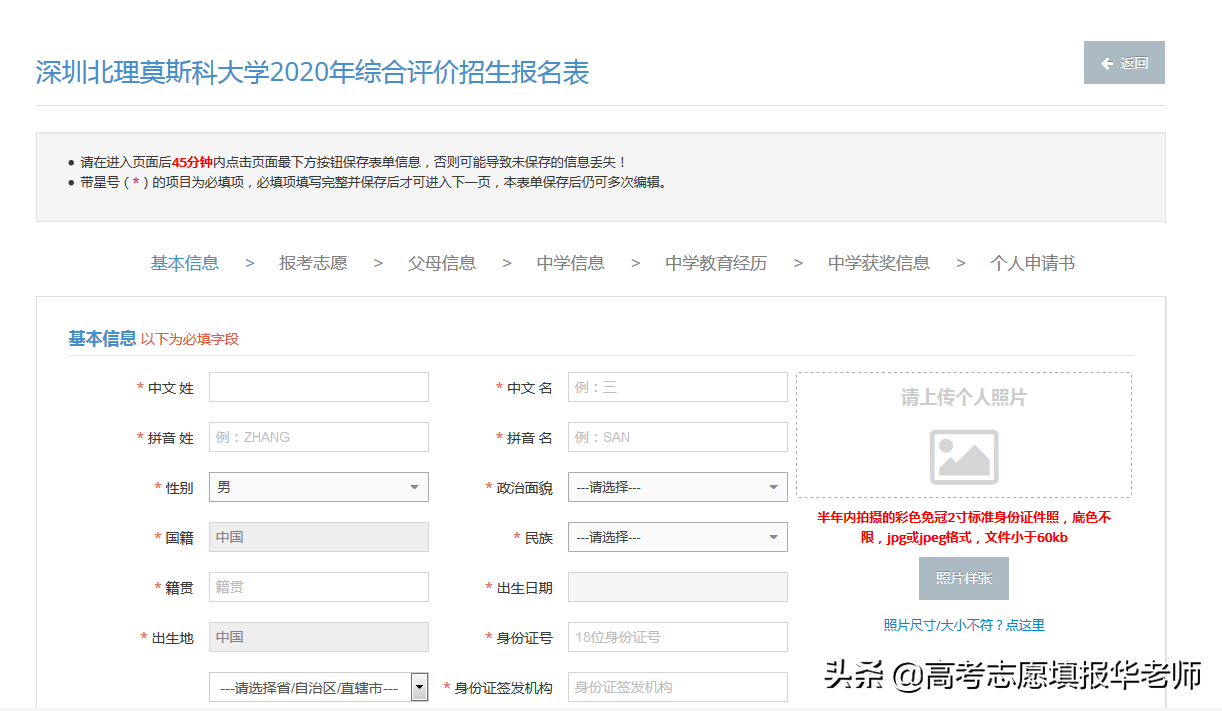Click the 中文姓 surname input field

pos(318,387)
